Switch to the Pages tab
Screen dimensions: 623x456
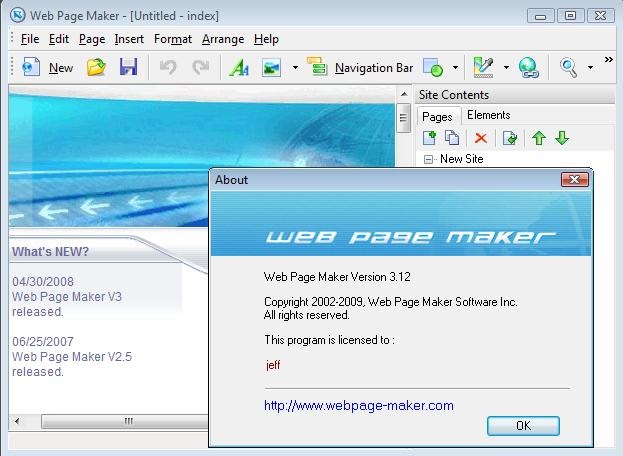pos(437,117)
